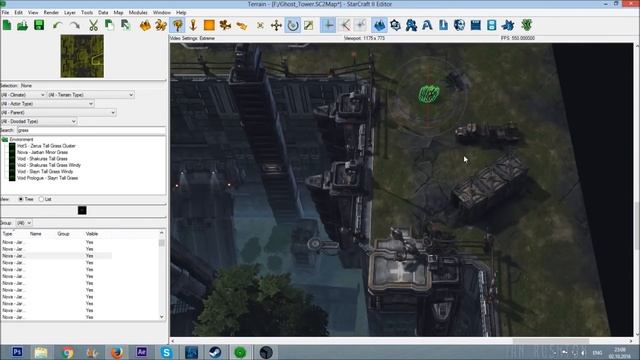
Task: Open the Data menu
Action: (x=103, y=13)
